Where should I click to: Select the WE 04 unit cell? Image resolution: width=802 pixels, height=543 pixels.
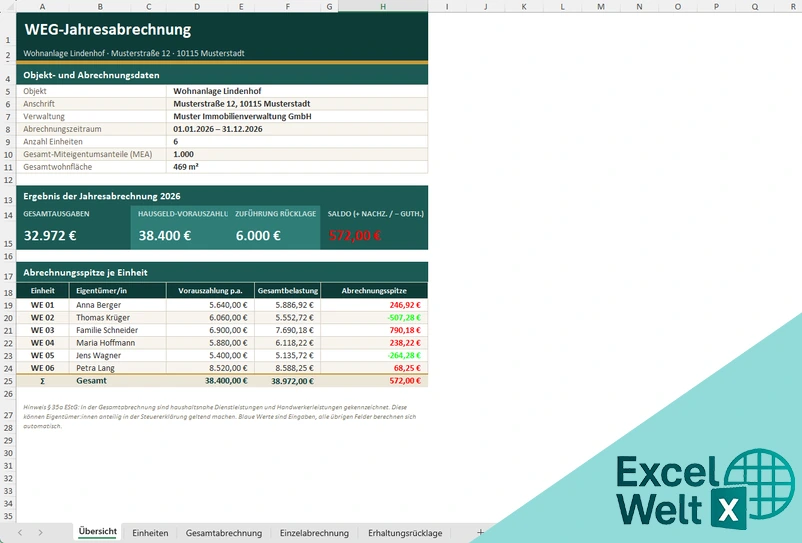click(42, 343)
